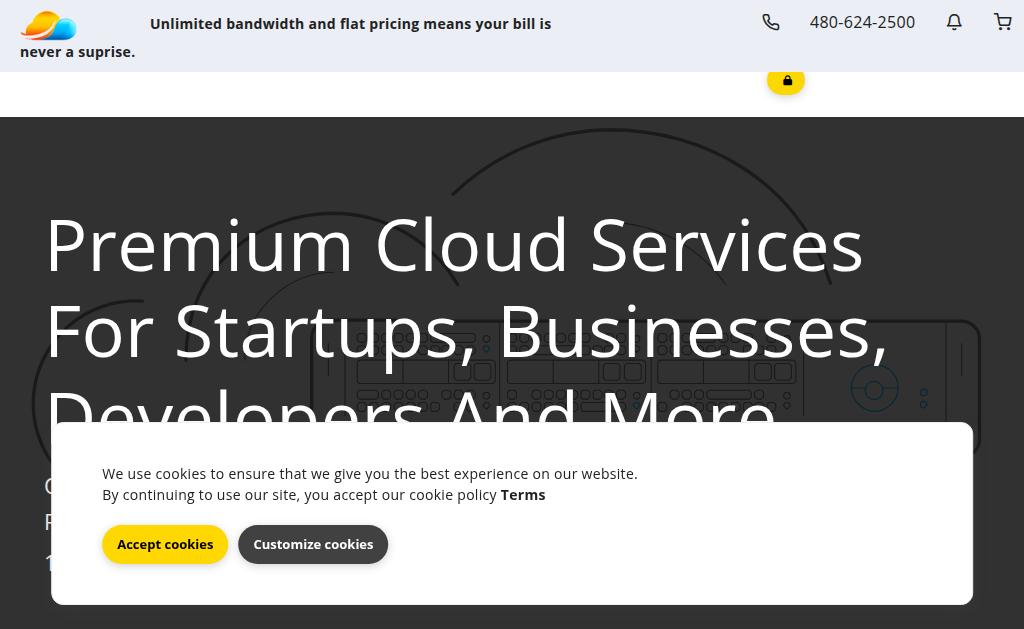Click the 'We use cookies to ensure' text
The image size is (1024, 629).
click(370, 474)
